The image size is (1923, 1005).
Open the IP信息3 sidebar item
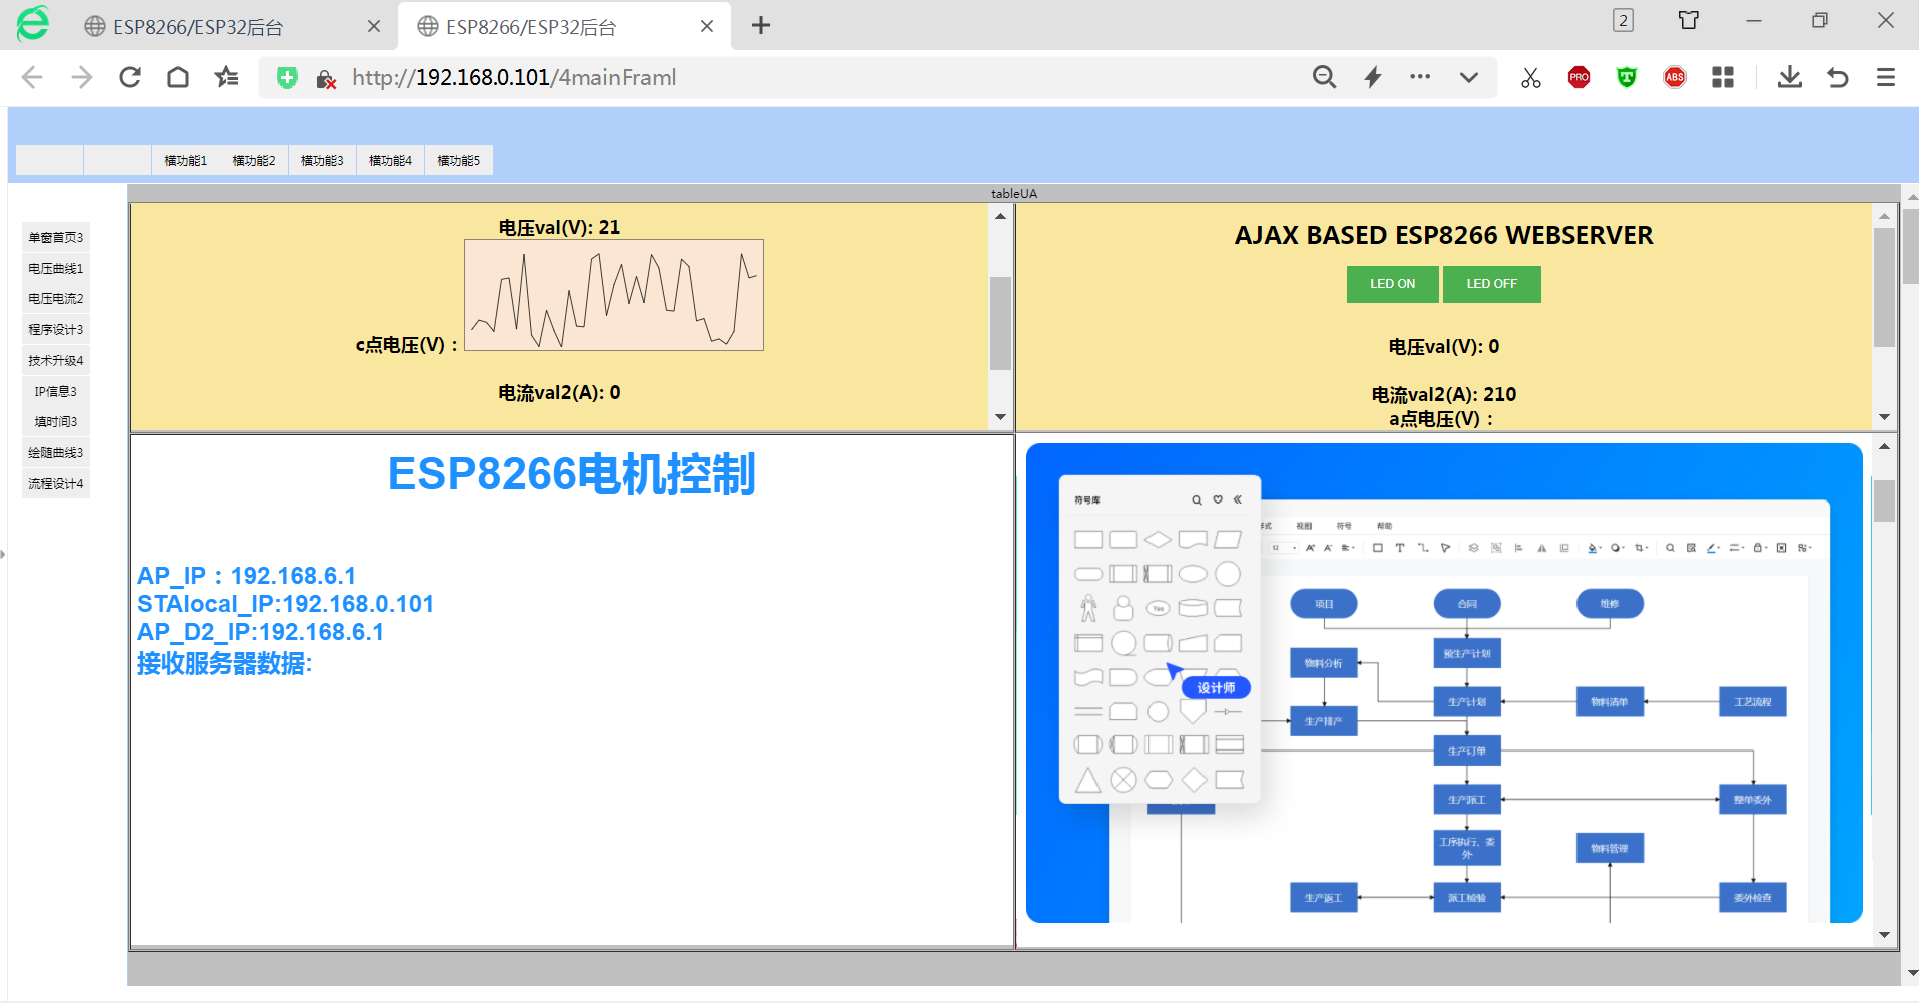tap(56, 391)
